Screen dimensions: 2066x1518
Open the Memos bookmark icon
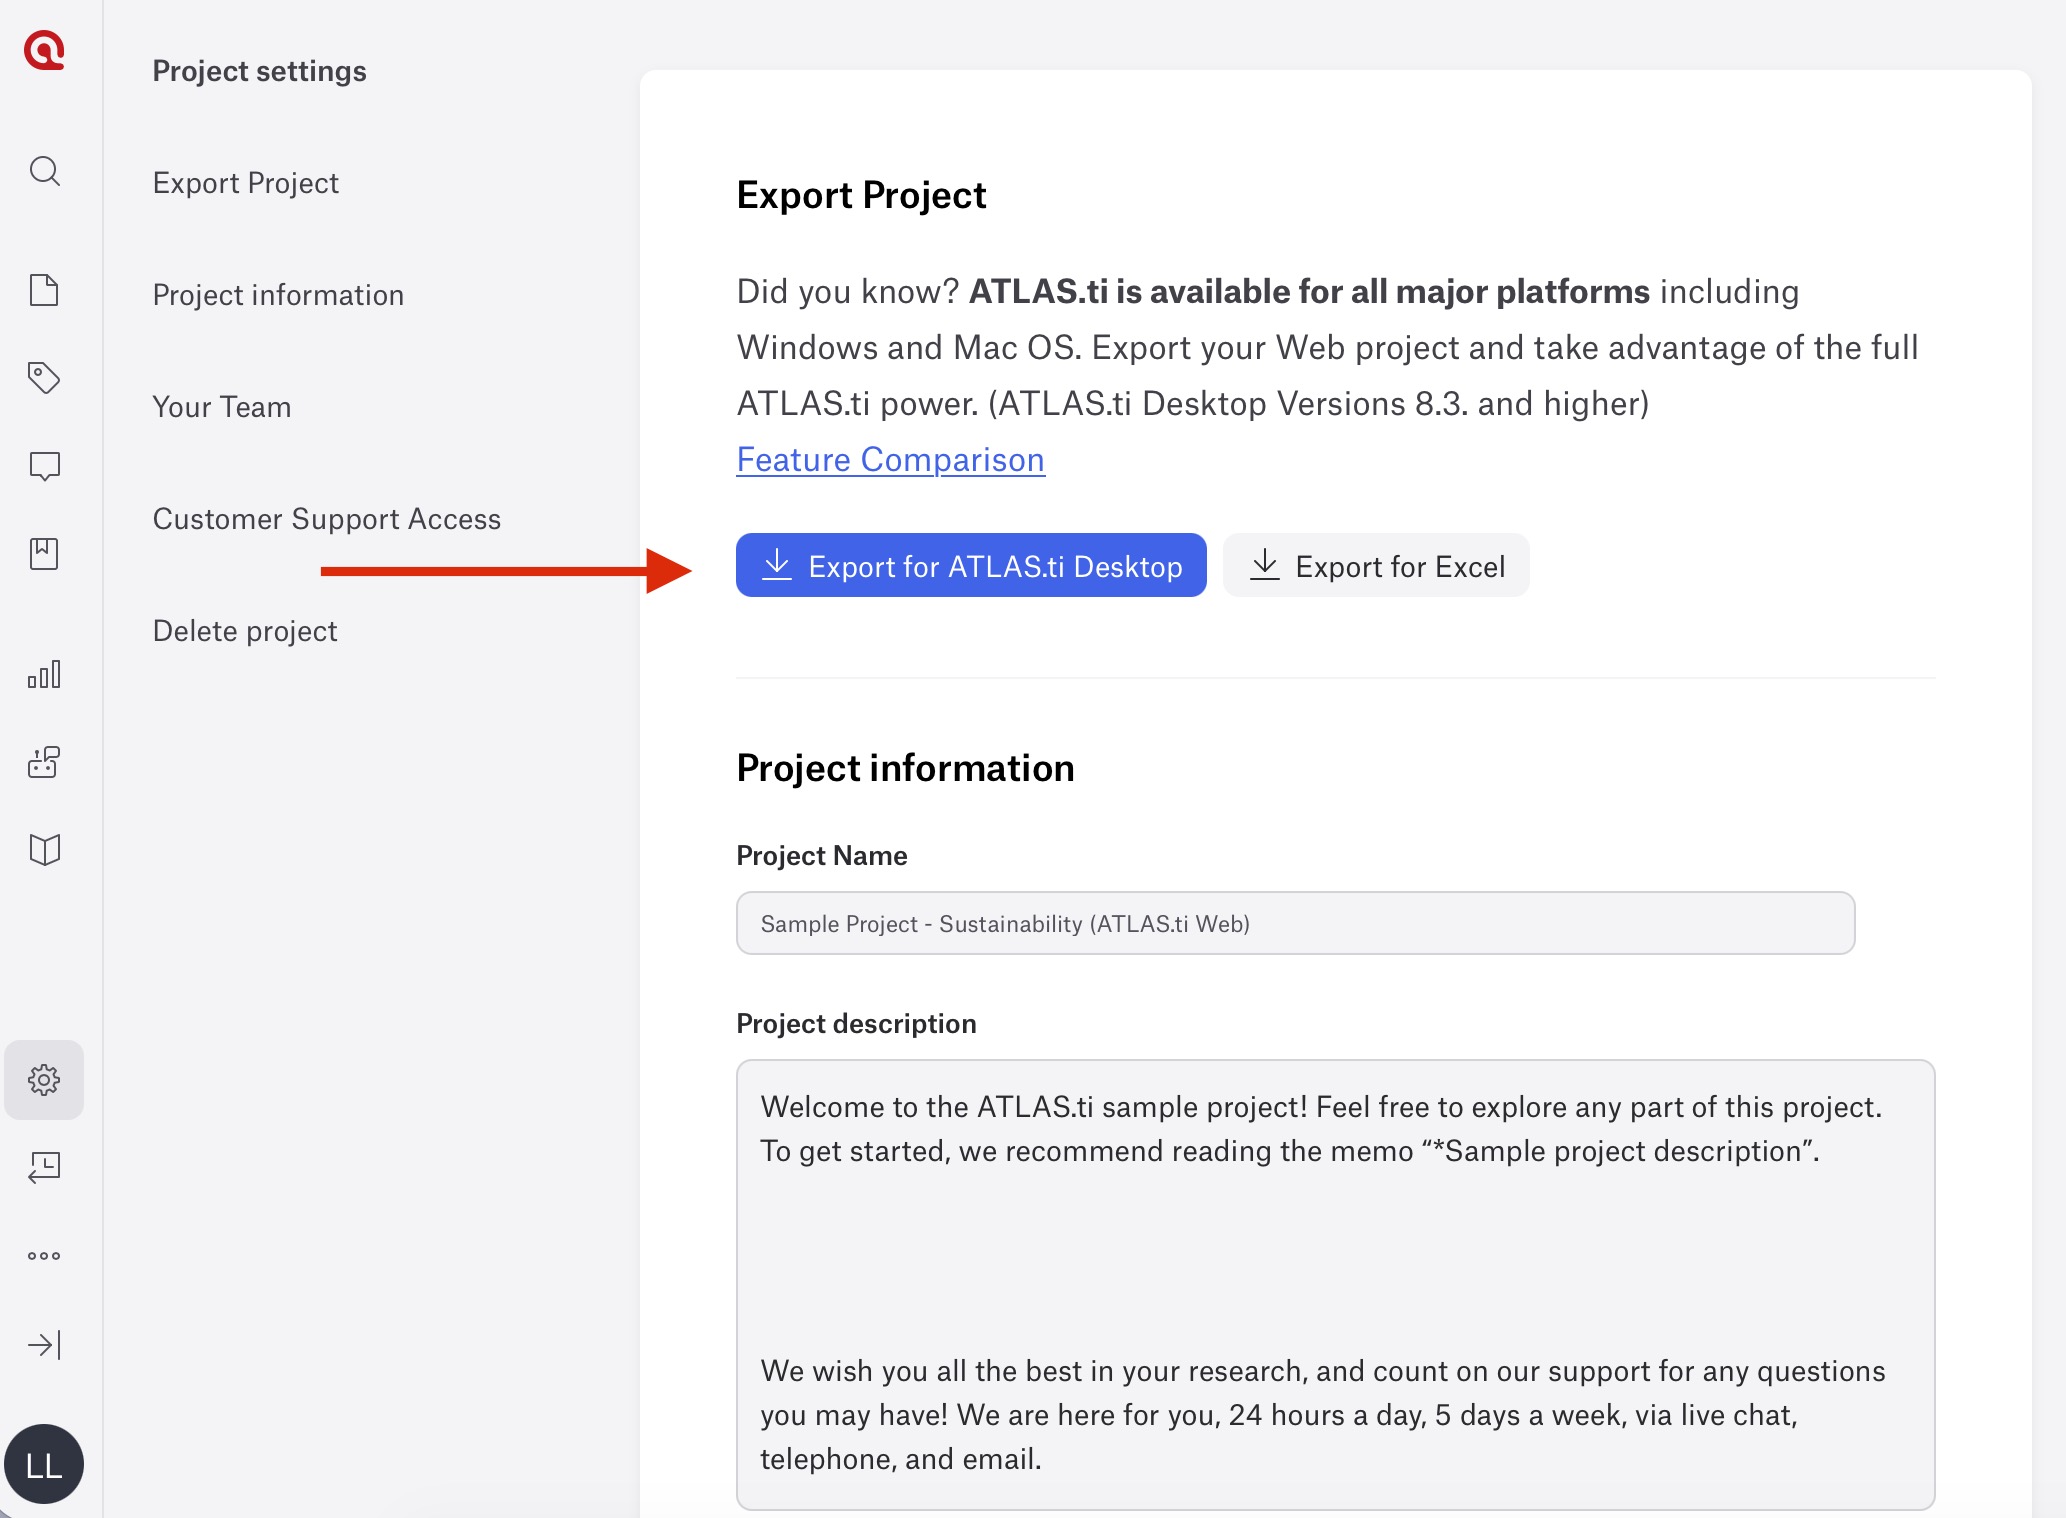[44, 554]
